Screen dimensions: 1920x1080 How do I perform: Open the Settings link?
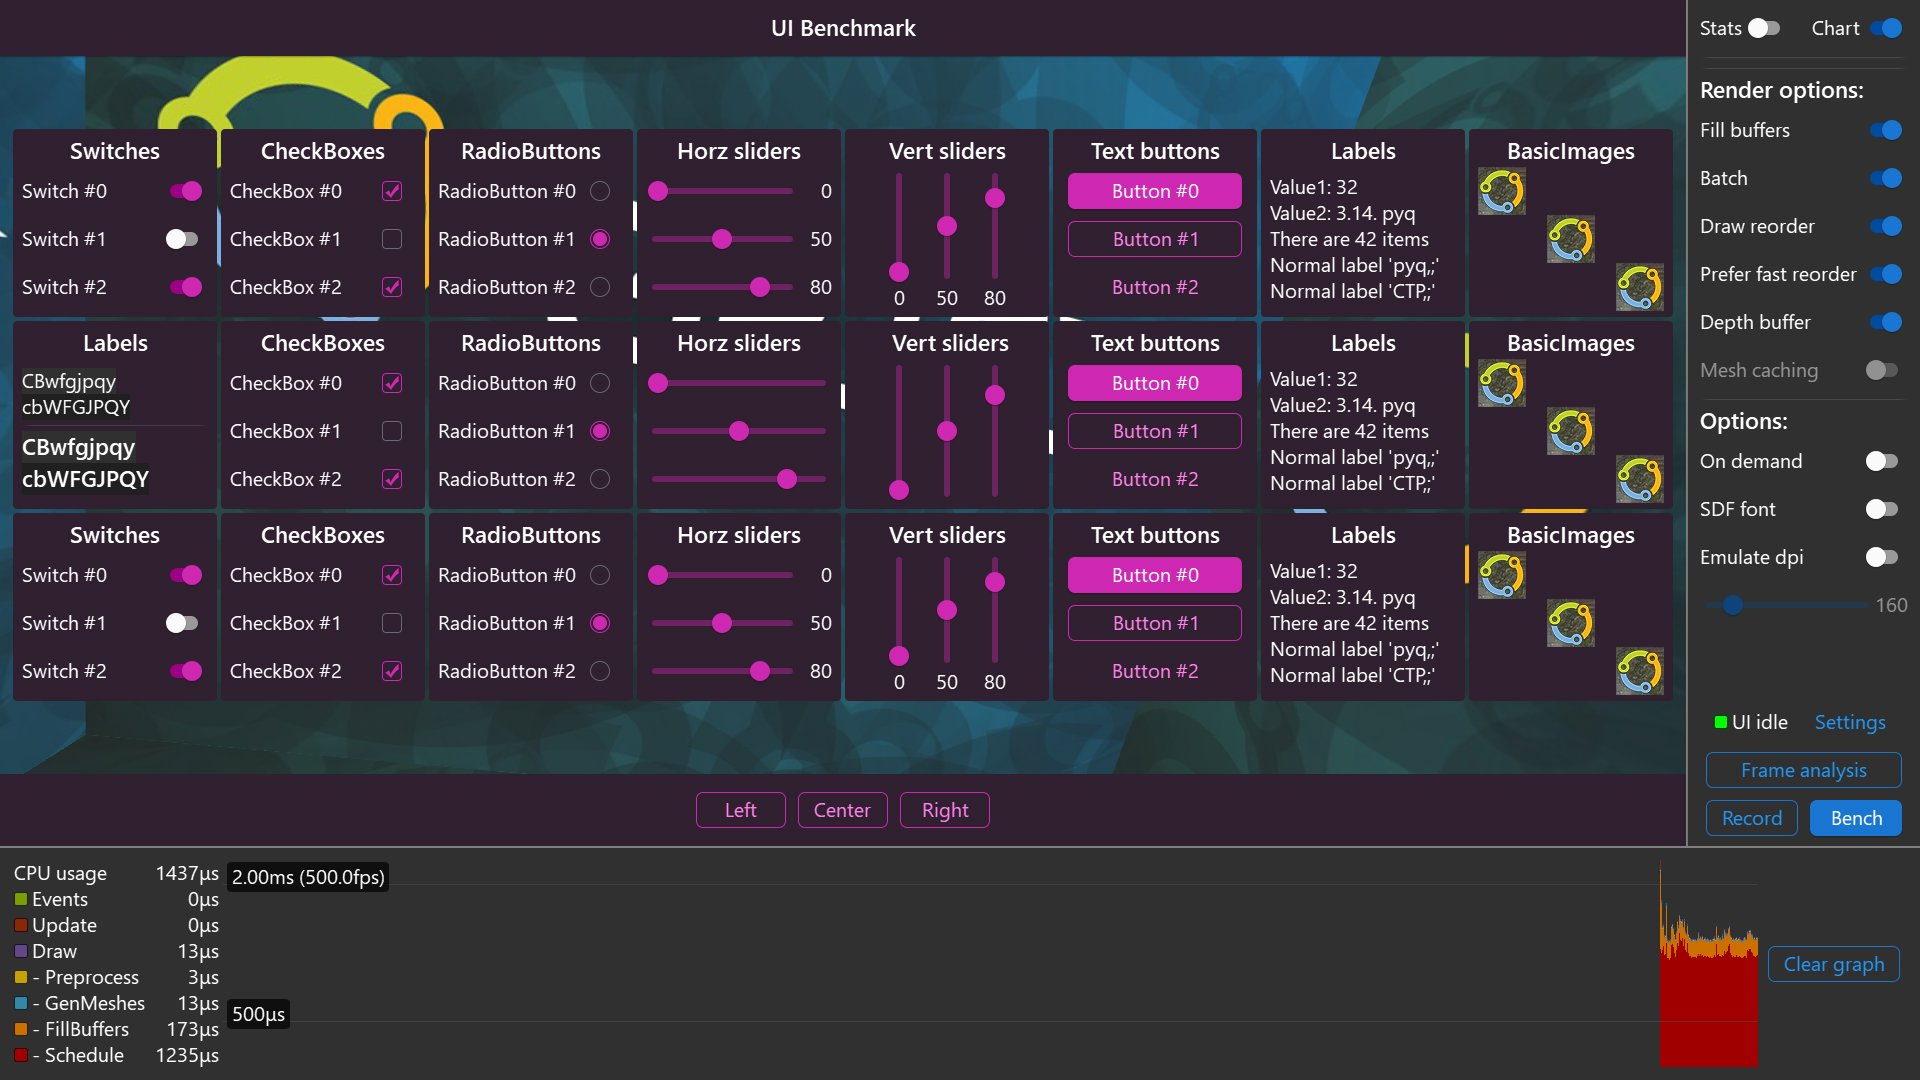pos(1849,722)
